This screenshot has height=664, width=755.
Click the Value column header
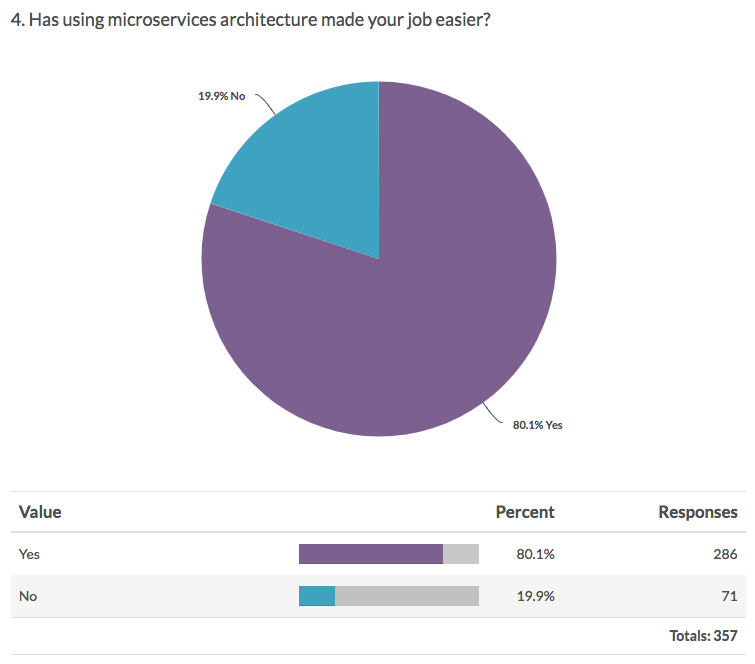pos(40,512)
